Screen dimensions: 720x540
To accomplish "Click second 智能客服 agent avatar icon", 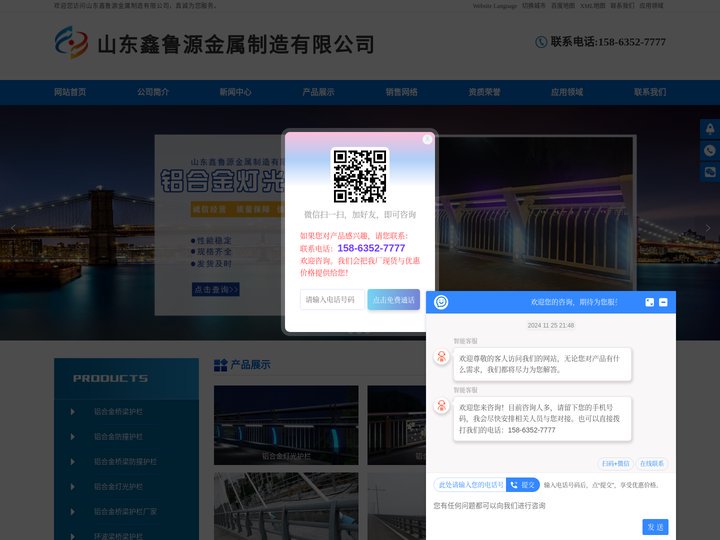I will click(442, 406).
